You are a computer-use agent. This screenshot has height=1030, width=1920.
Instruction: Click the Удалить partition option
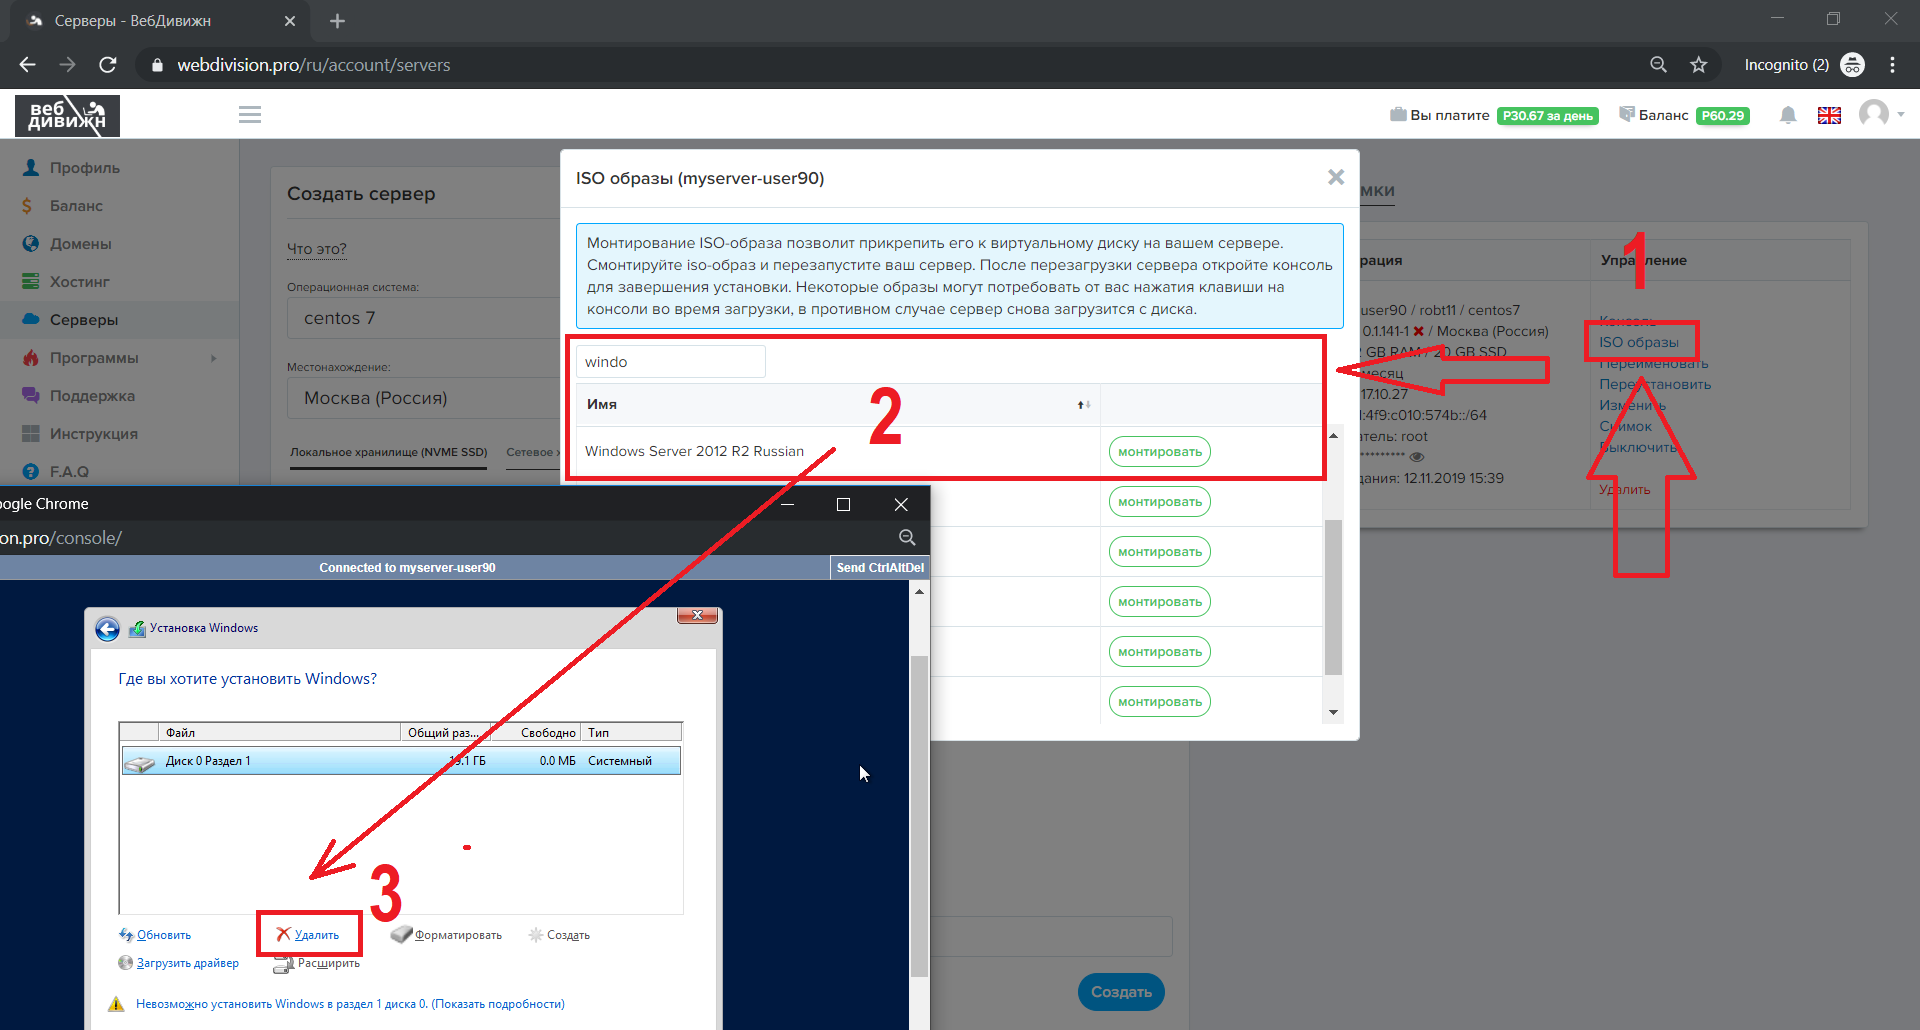click(316, 935)
